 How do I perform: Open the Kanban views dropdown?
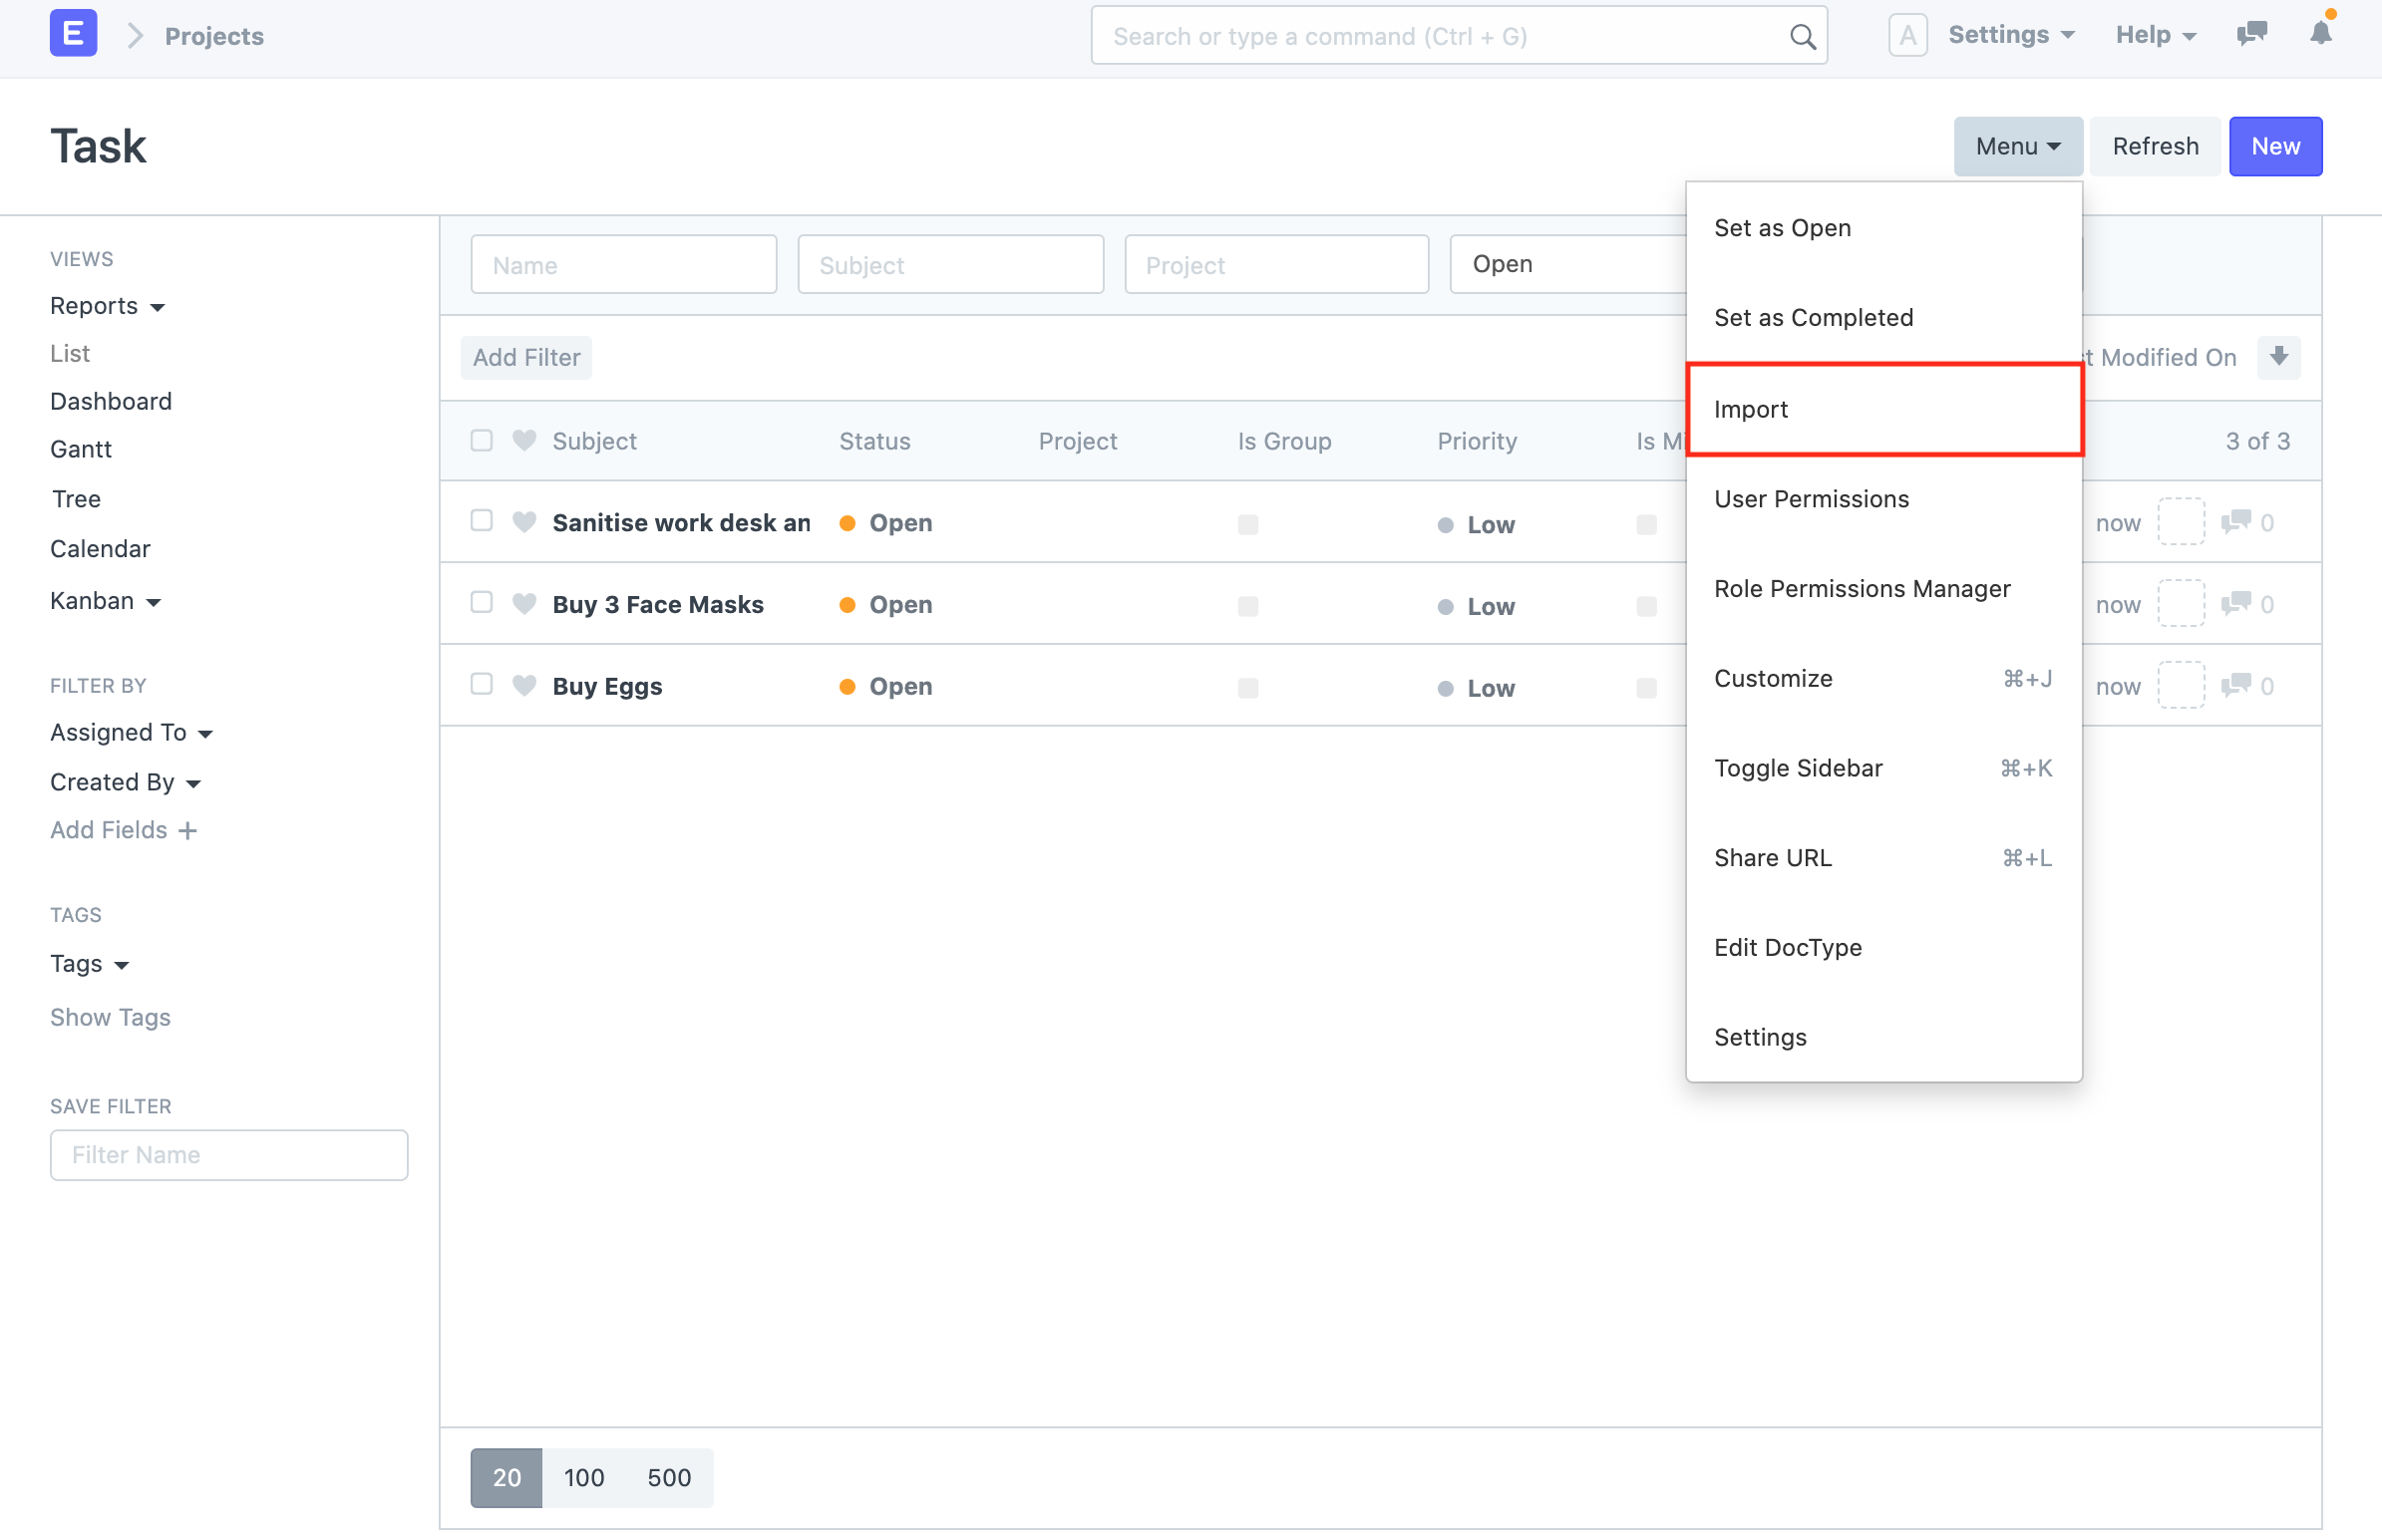(x=106, y=600)
